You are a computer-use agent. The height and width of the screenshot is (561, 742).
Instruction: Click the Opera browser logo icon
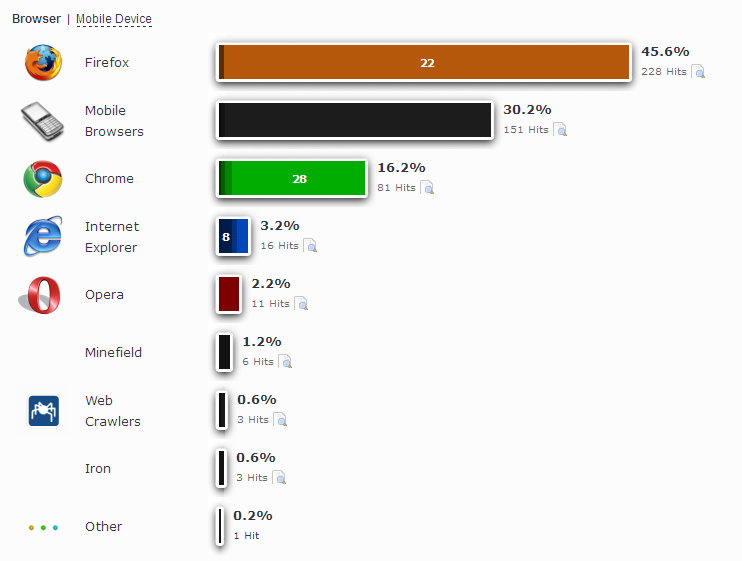40,295
